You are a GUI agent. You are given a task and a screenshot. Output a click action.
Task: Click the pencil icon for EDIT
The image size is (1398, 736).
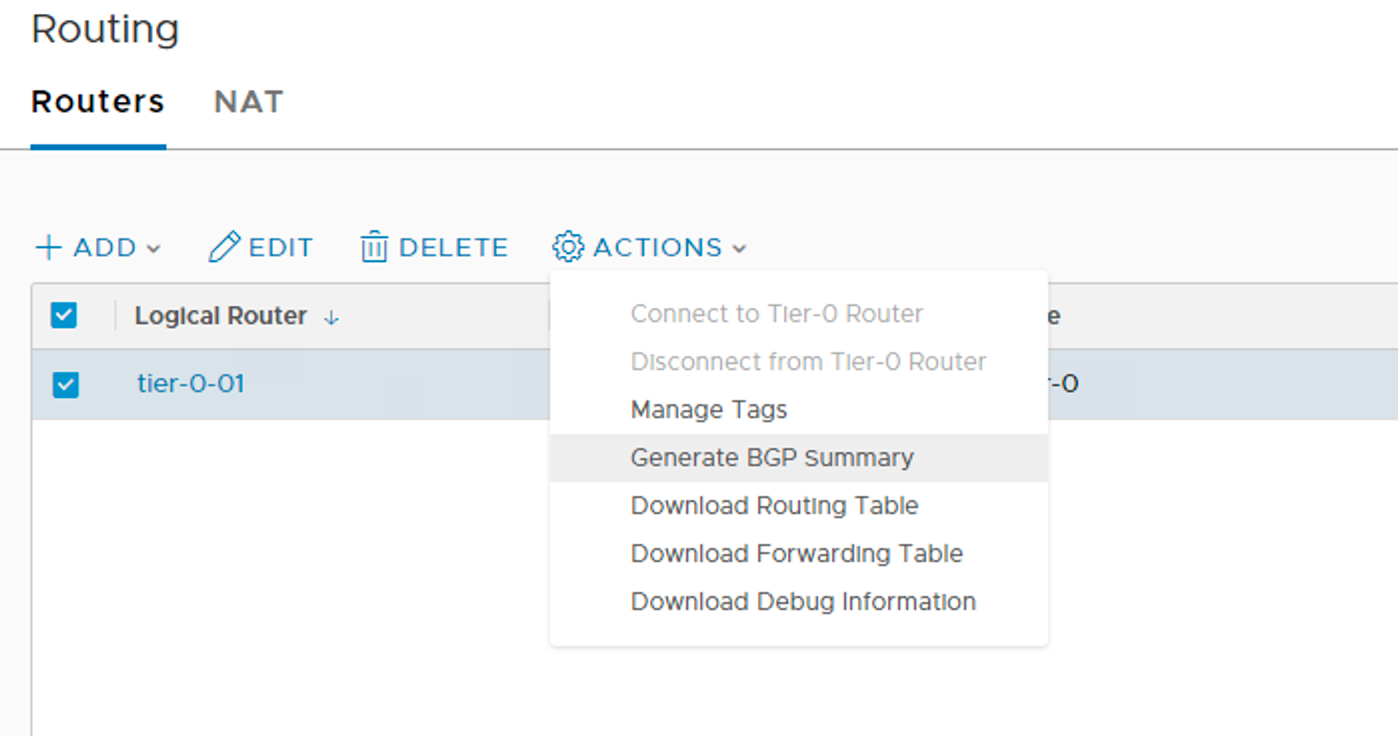coord(225,247)
